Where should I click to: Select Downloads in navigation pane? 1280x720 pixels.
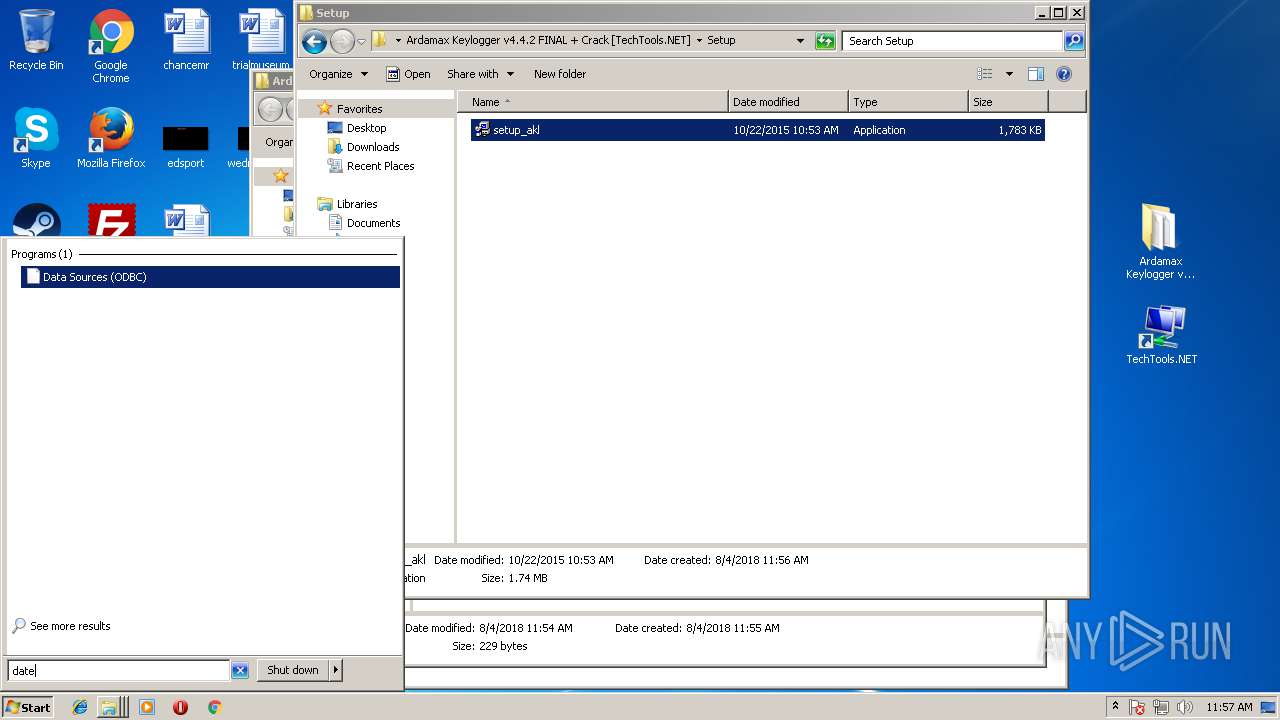tap(373, 147)
